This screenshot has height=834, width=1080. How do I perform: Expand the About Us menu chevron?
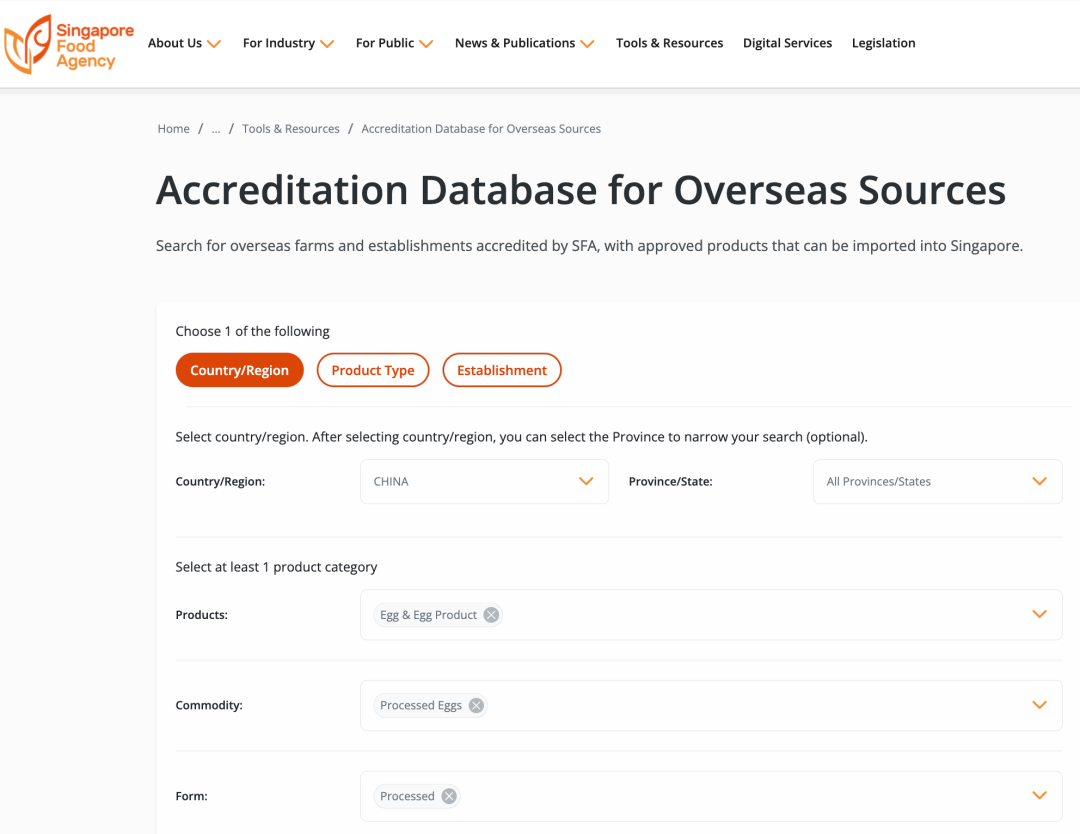214,44
